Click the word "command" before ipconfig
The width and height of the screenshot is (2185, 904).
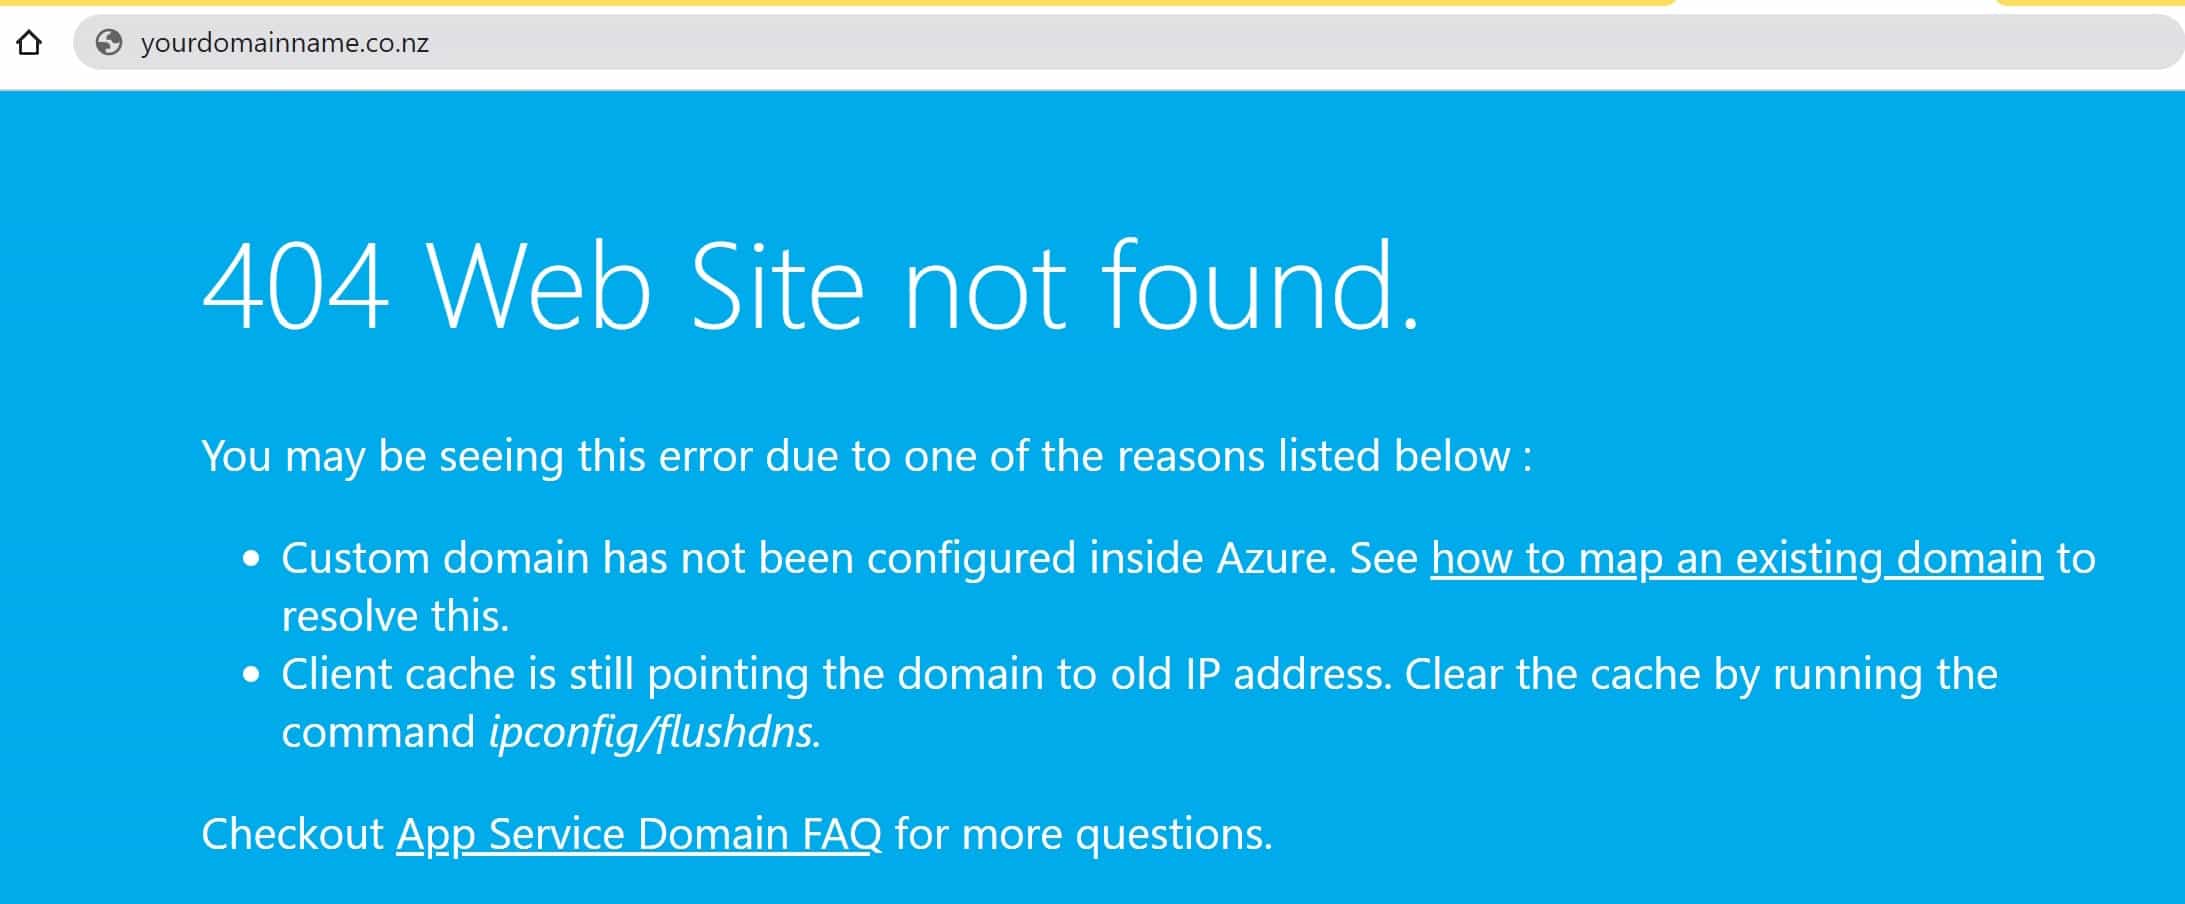(x=378, y=732)
